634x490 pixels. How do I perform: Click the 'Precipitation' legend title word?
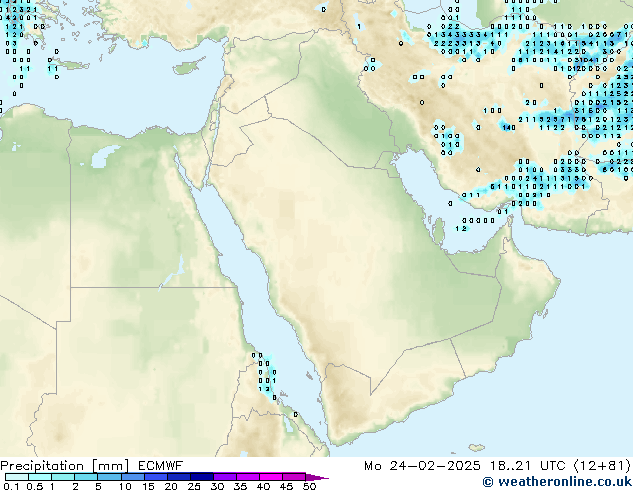point(42,466)
